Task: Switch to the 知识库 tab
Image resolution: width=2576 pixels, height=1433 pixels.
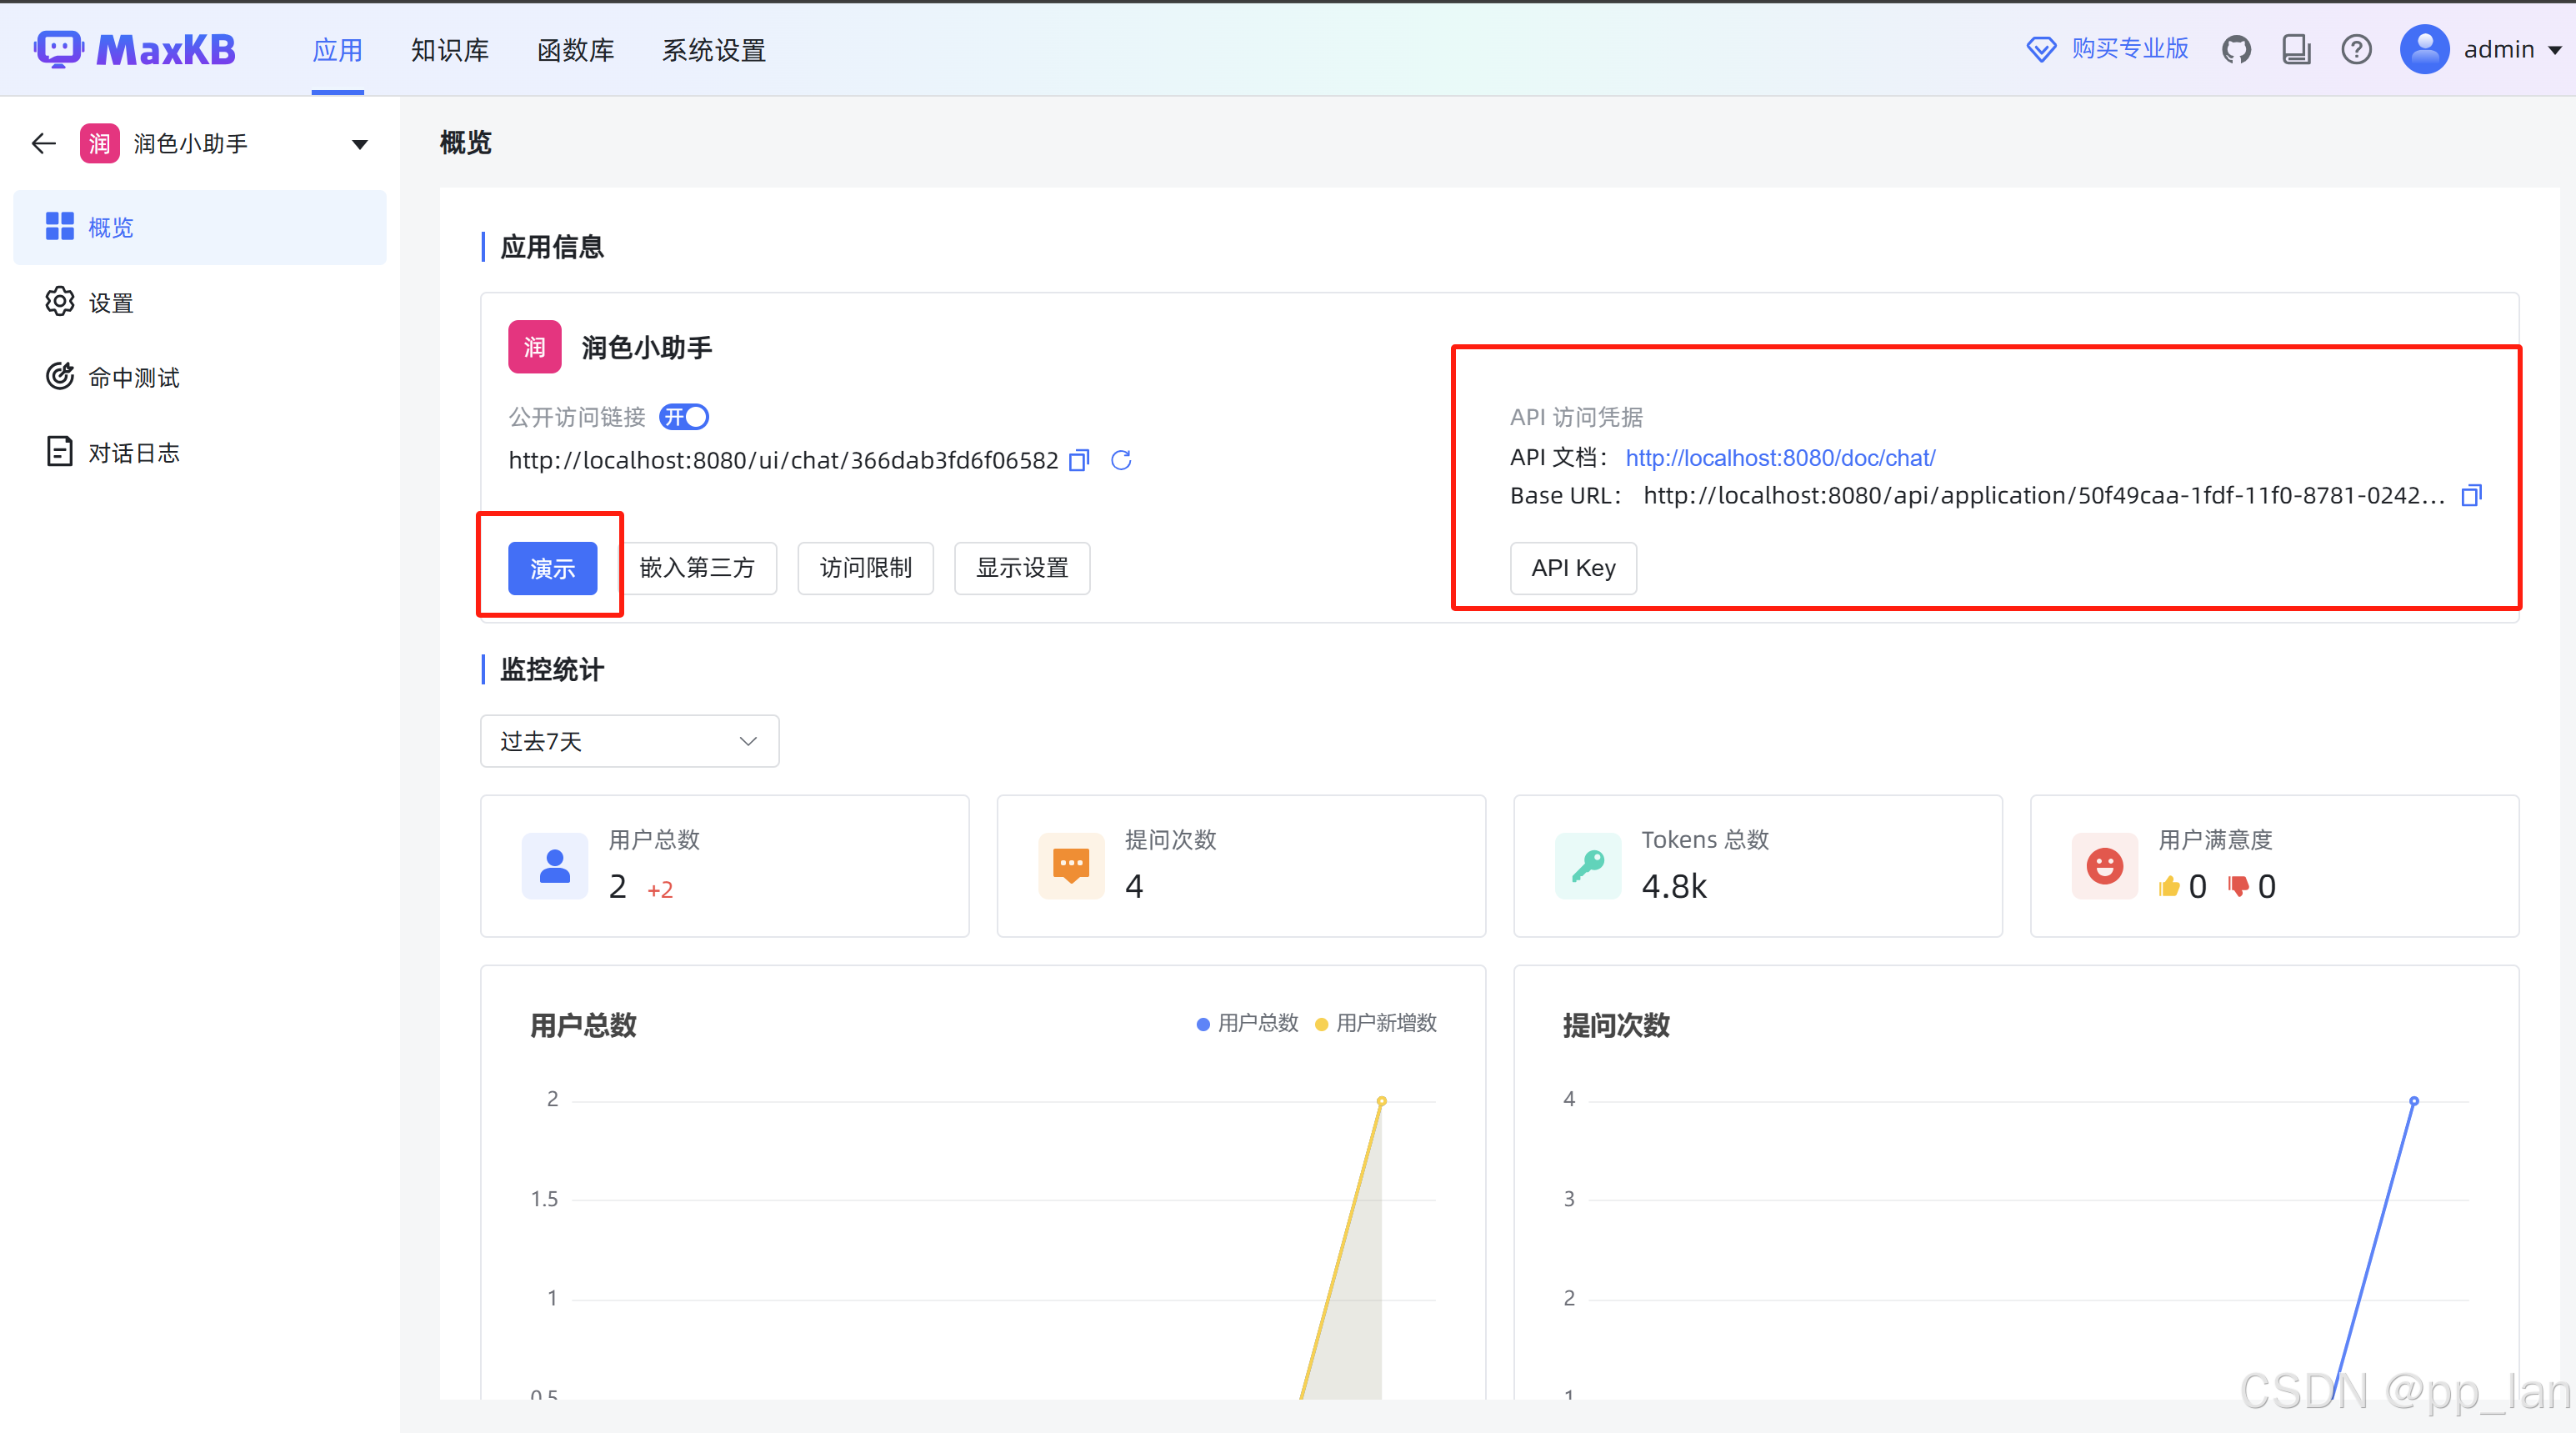Action: (x=449, y=50)
